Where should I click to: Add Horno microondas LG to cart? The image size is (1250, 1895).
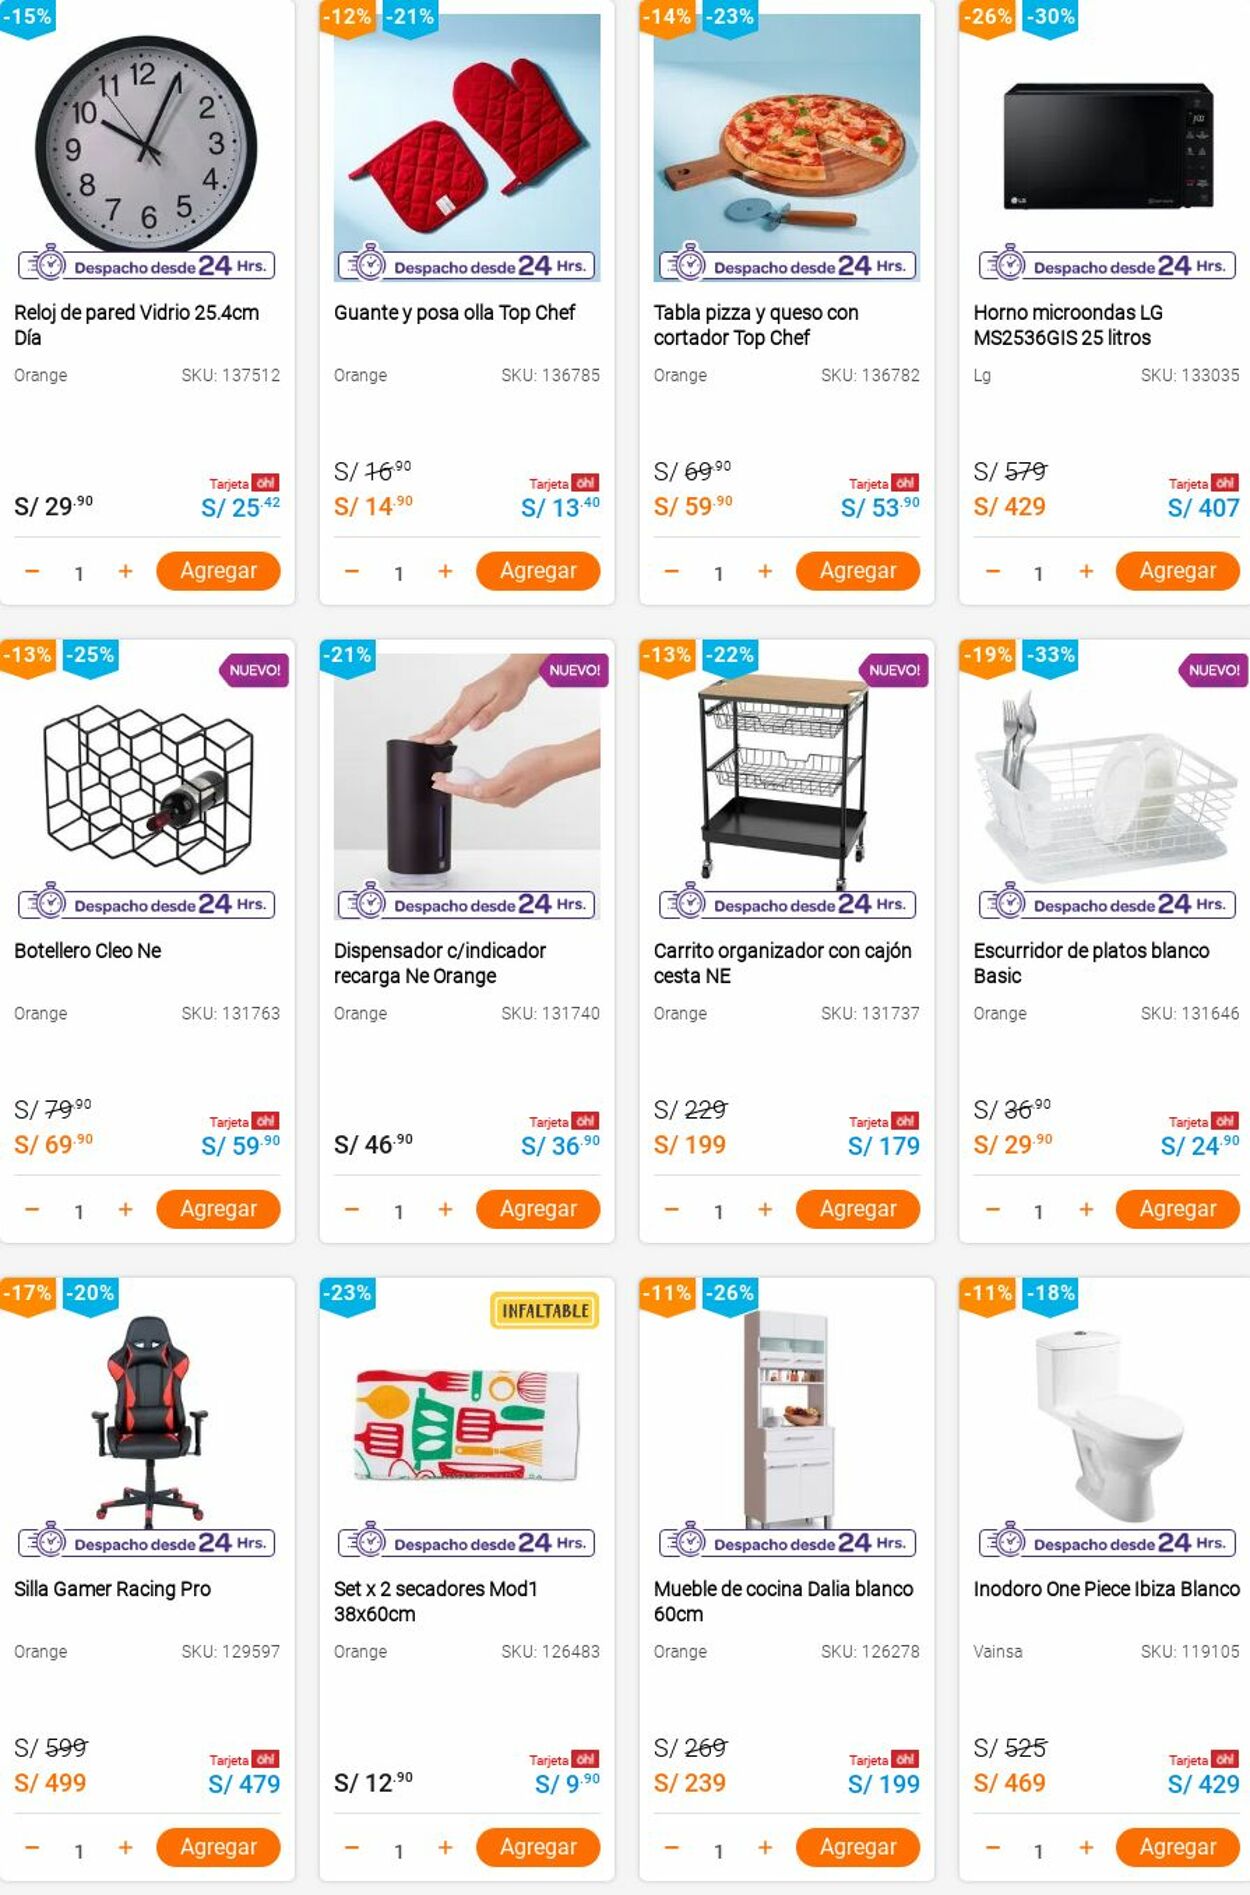(x=1177, y=571)
